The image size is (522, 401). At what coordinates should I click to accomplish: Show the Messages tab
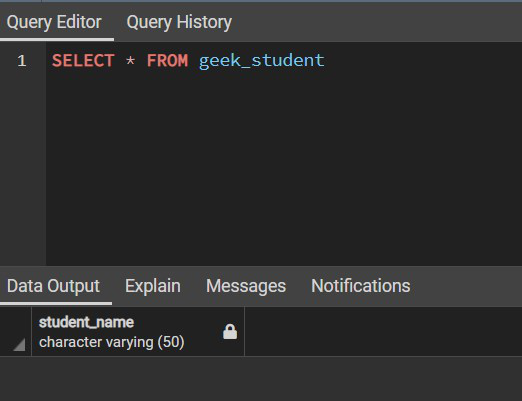246,286
